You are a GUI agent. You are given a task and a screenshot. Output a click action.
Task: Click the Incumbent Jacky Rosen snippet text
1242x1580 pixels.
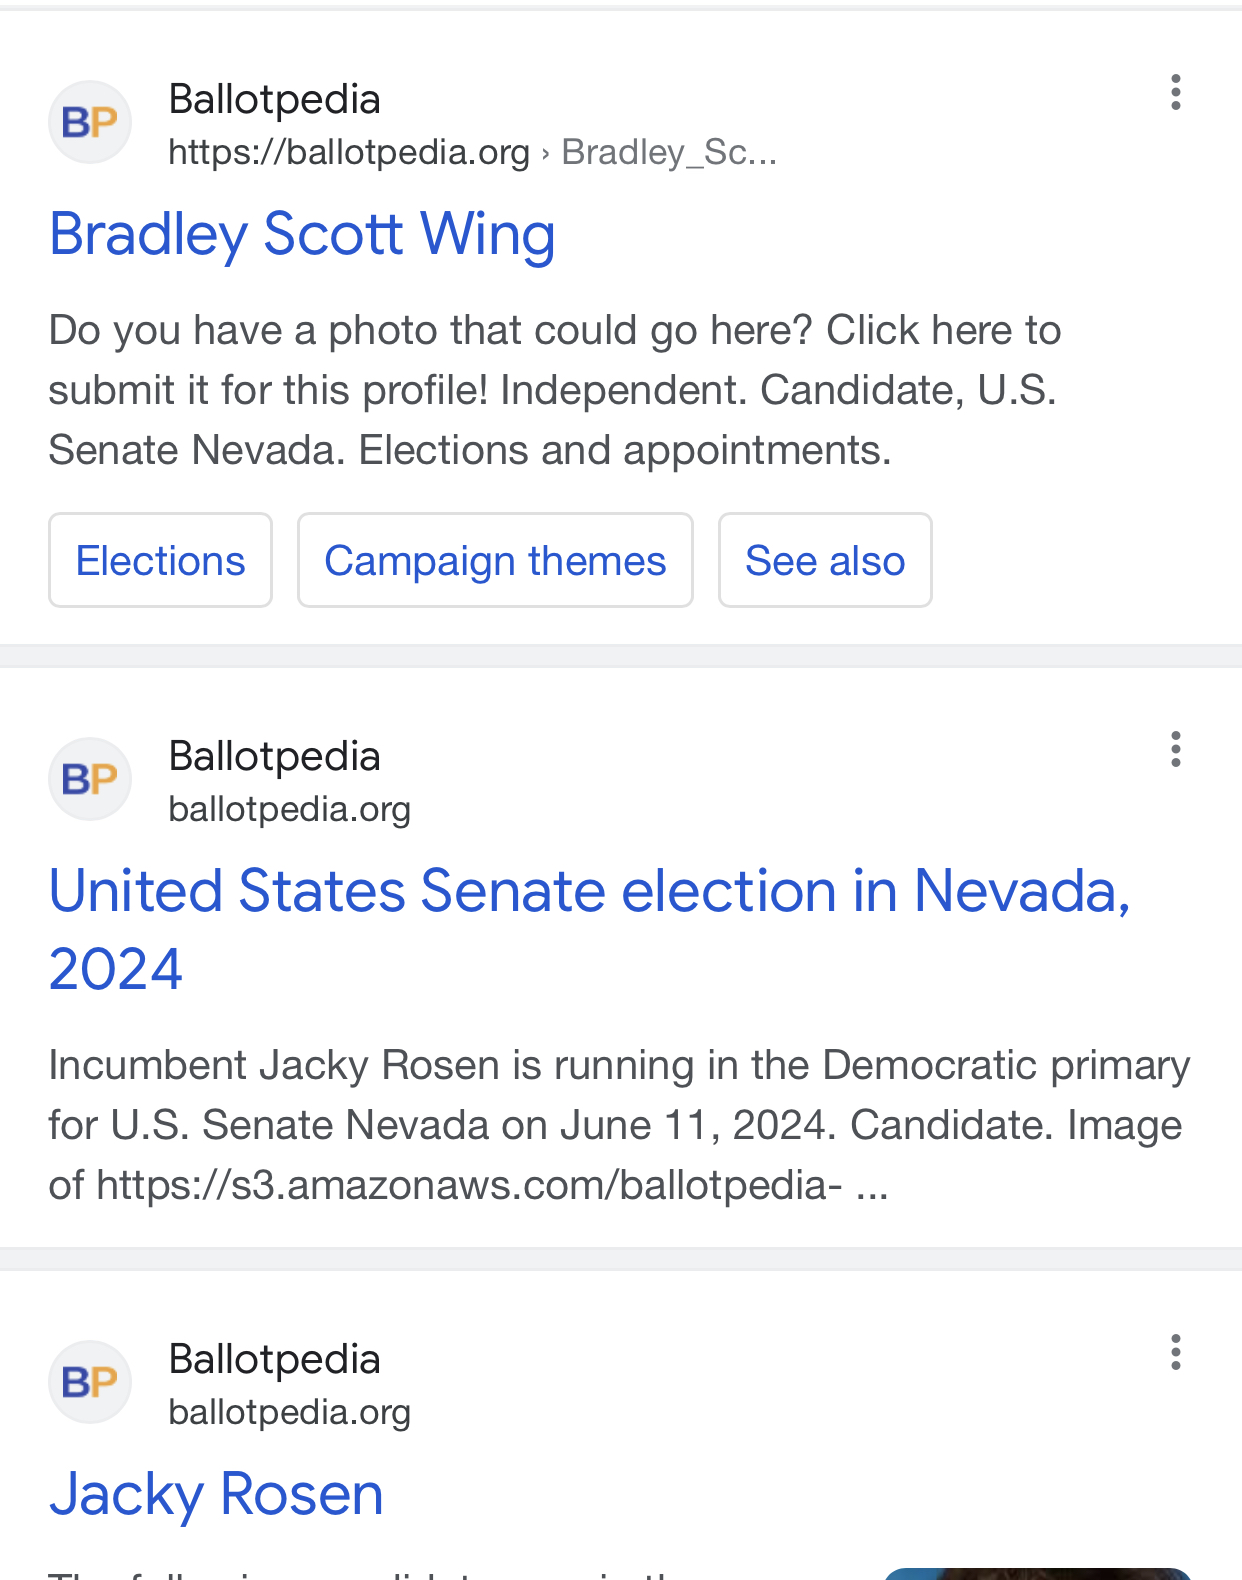(x=619, y=1125)
